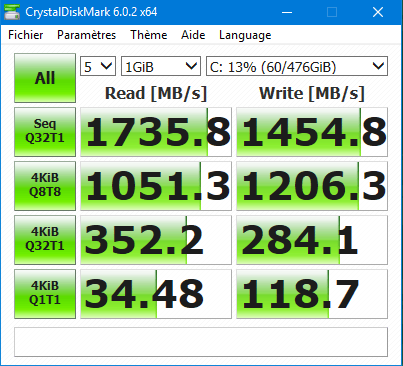403x366 pixels.
Task: Start the 4KiB Q8T8 test
Action: pos(45,186)
